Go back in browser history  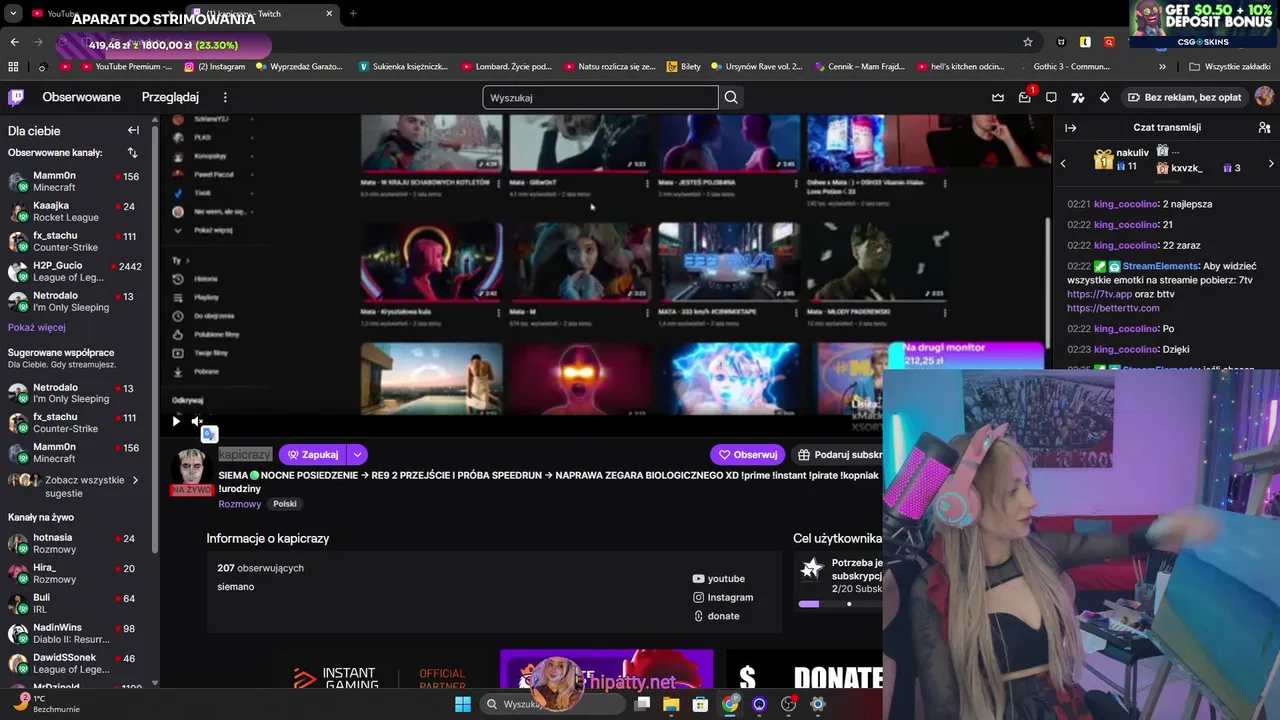(x=14, y=42)
